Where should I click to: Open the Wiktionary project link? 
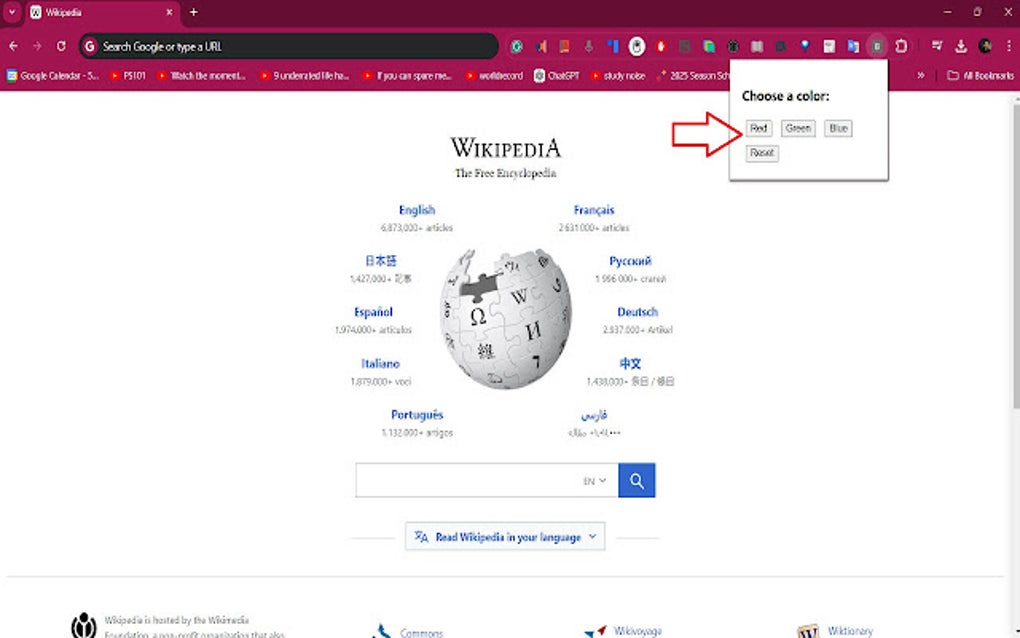click(x=850, y=631)
